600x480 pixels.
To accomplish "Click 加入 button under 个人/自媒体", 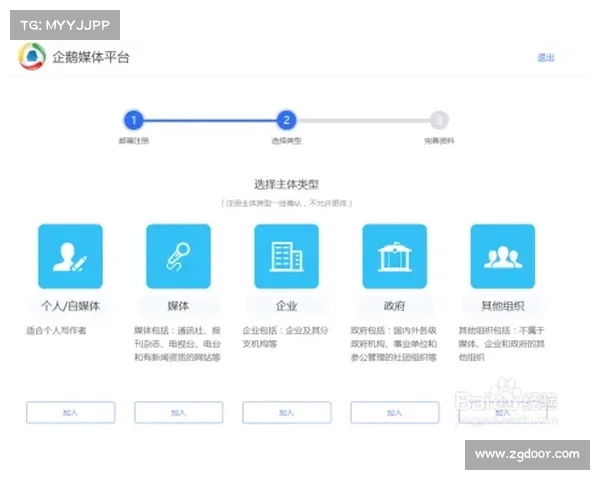I will pyautogui.click(x=70, y=412).
